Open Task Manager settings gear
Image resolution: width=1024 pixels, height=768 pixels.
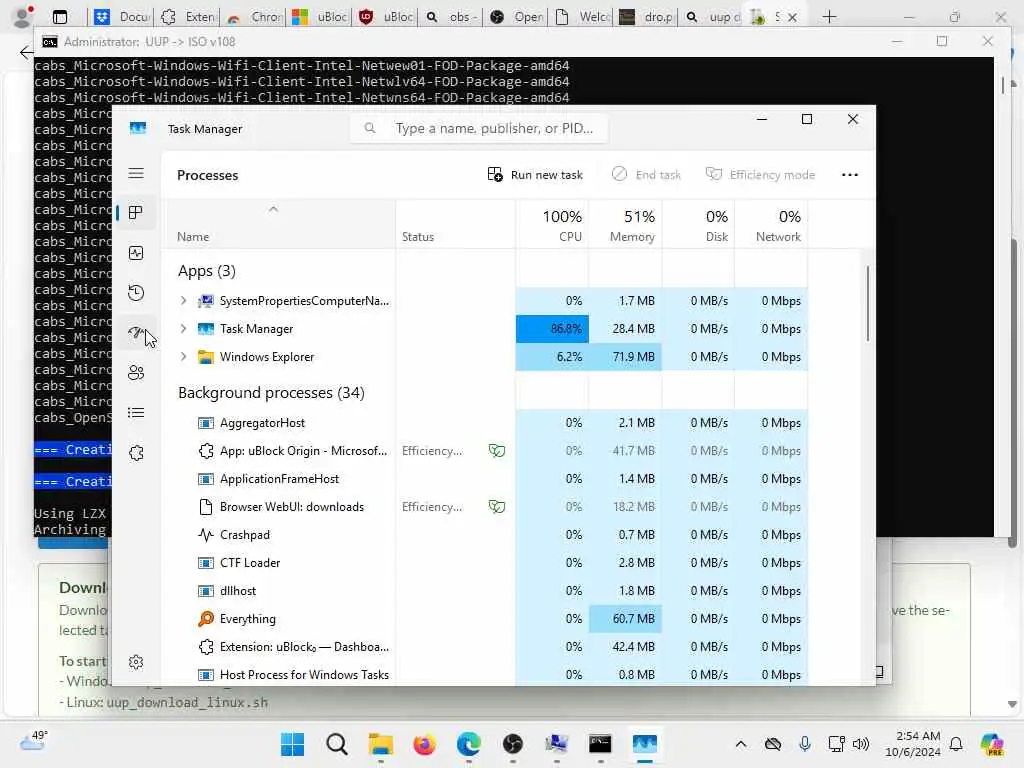[x=136, y=662]
